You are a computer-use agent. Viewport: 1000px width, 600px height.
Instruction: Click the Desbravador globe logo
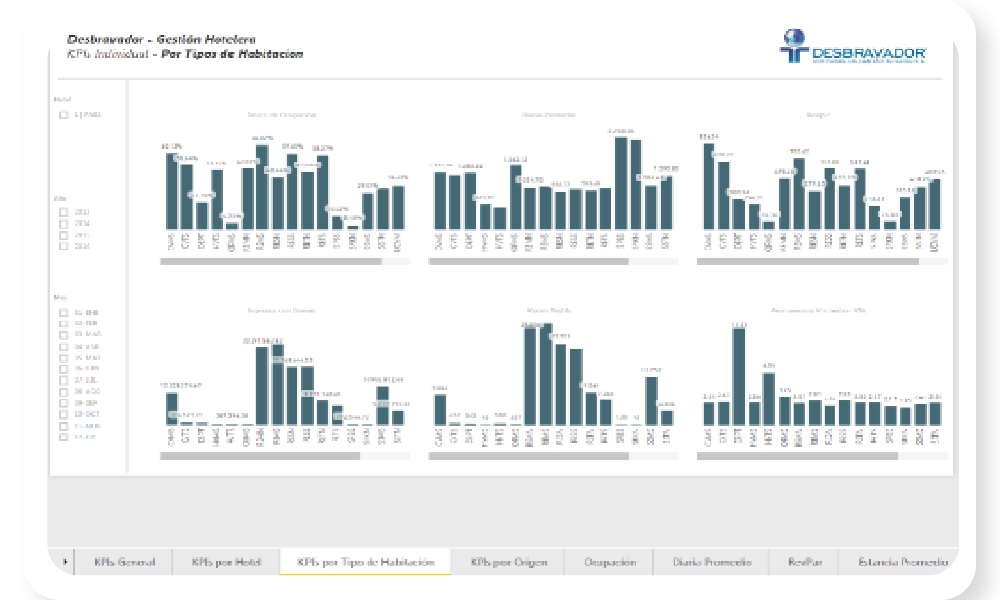(794, 45)
